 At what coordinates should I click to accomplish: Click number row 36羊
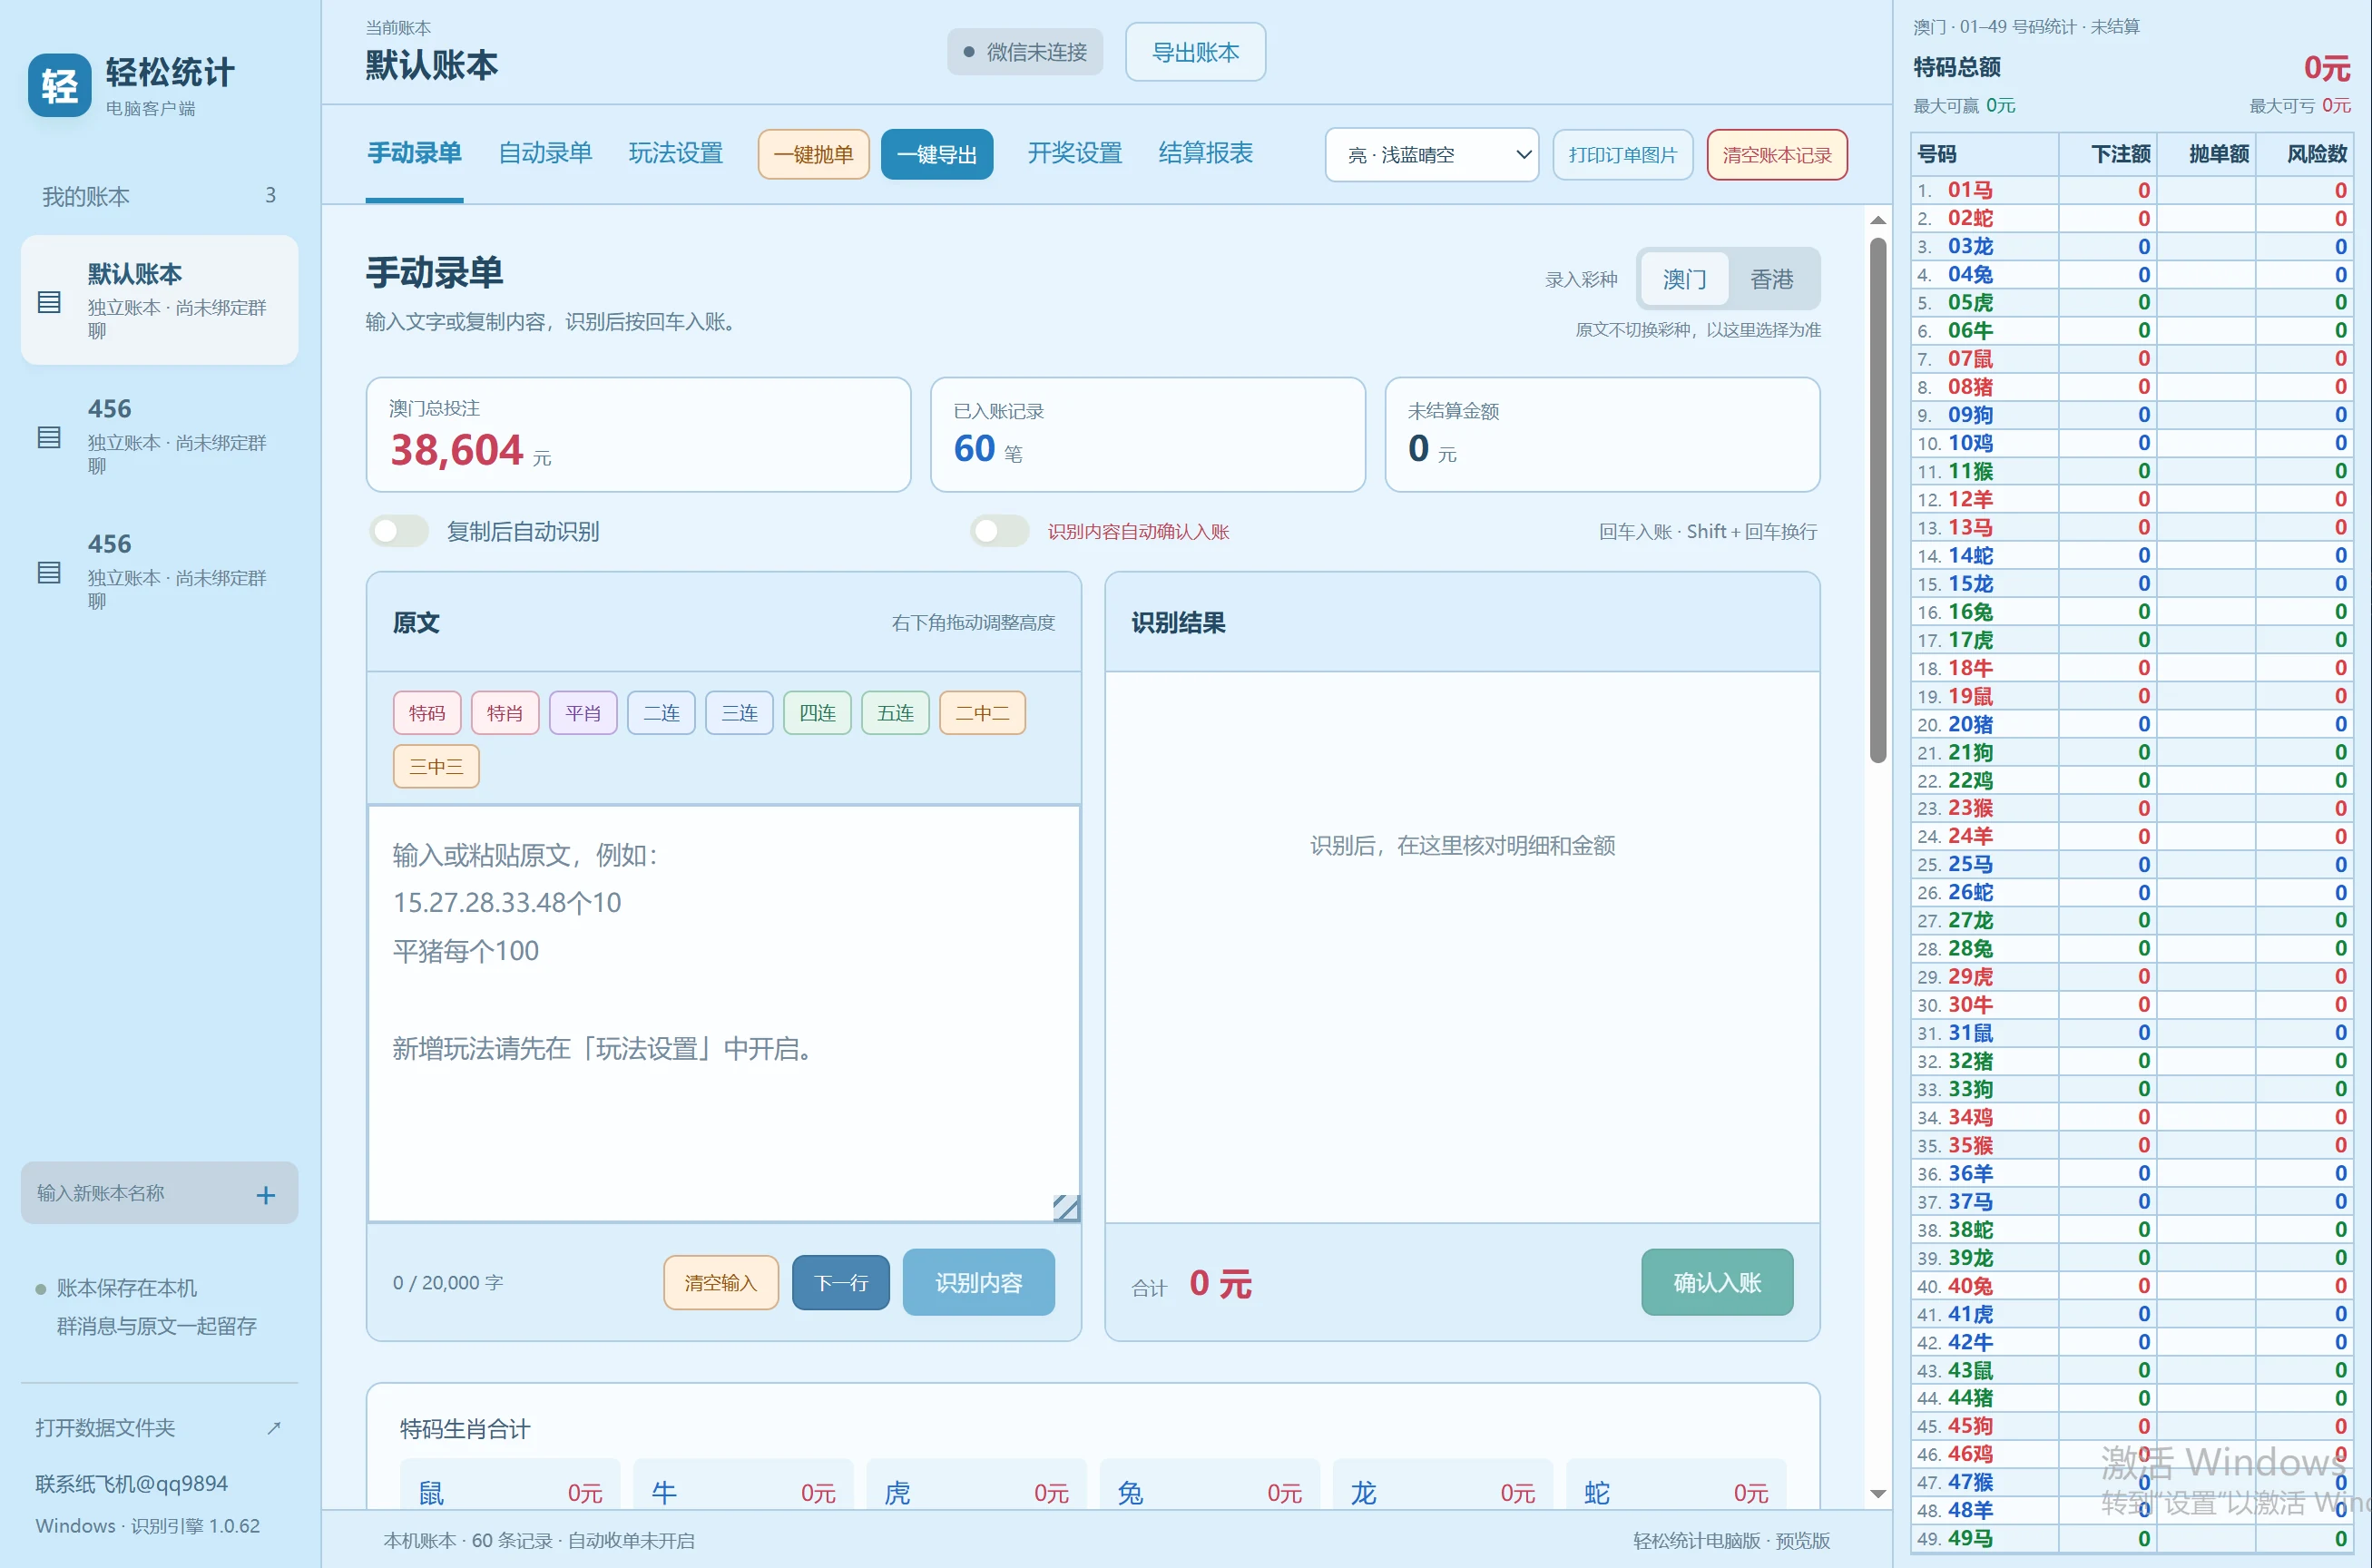2132,1173
